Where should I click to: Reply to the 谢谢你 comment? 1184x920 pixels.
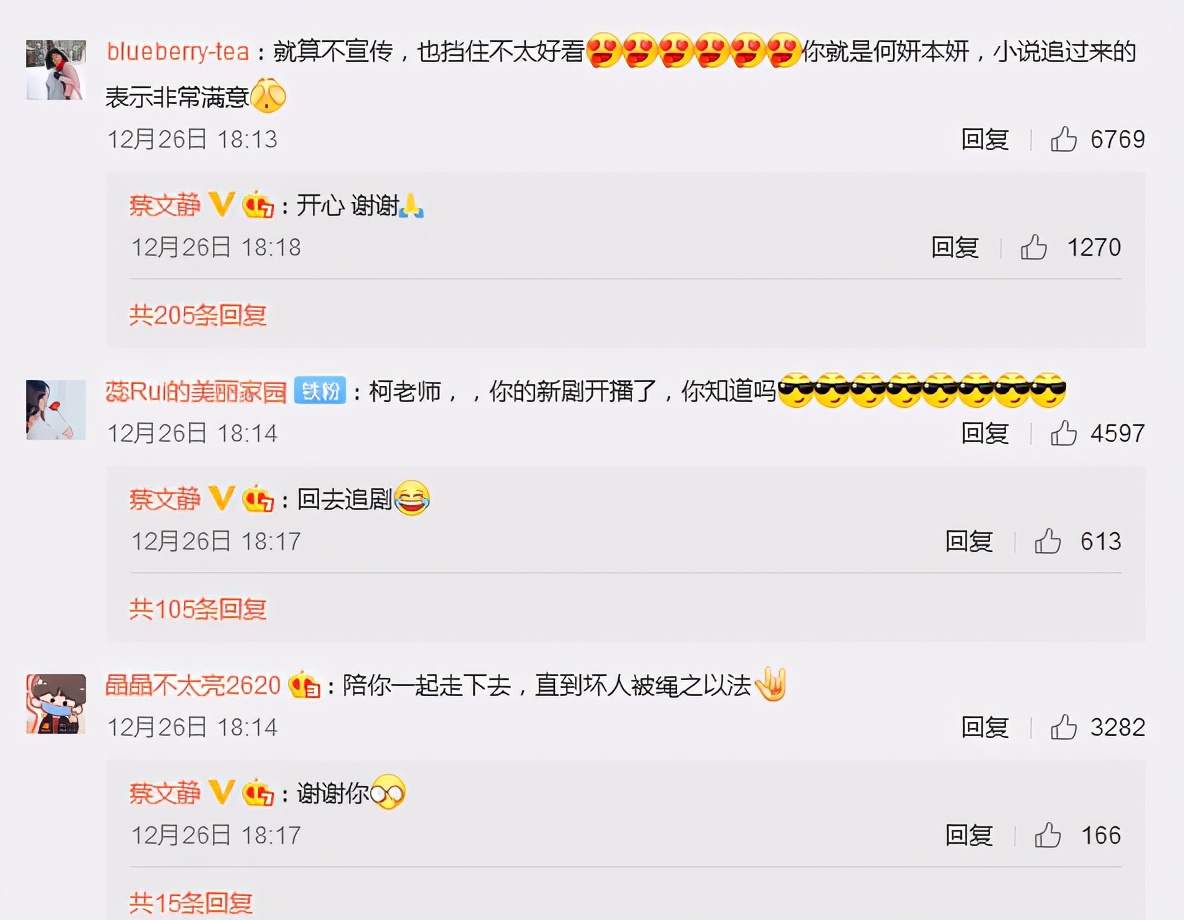pos(969,835)
